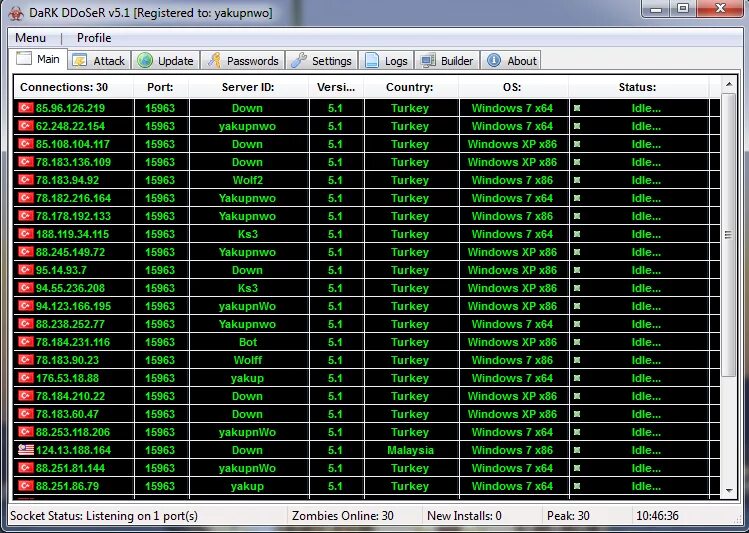Click the status square icon in 85.96.126.219 row
Screen dimensions: 749x533
[x=577, y=108]
